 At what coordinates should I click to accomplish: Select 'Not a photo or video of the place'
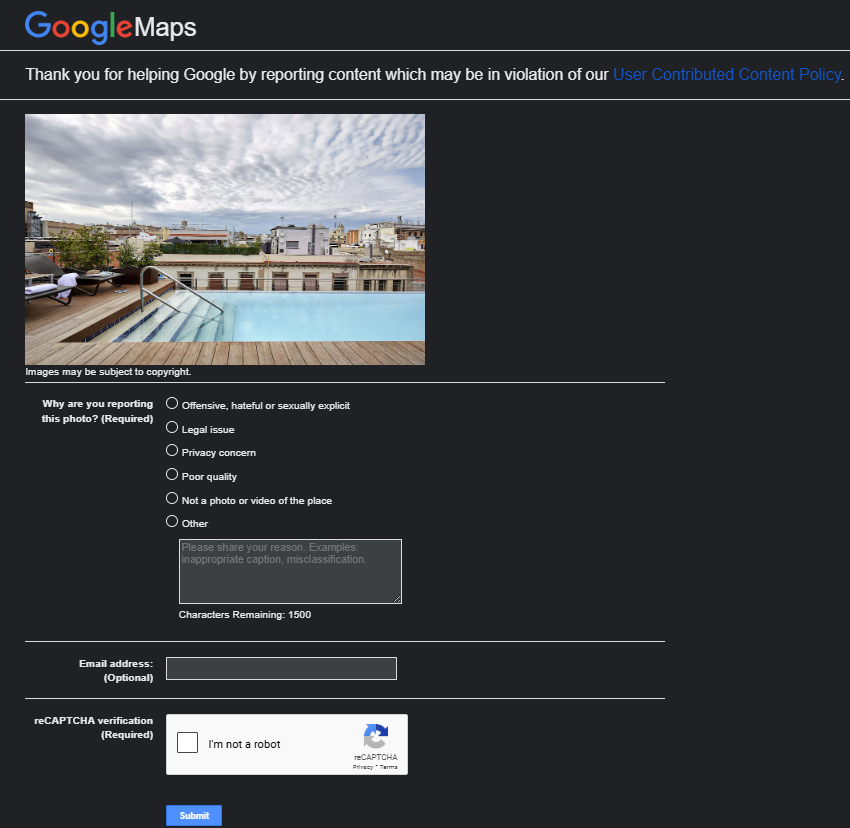pos(172,498)
